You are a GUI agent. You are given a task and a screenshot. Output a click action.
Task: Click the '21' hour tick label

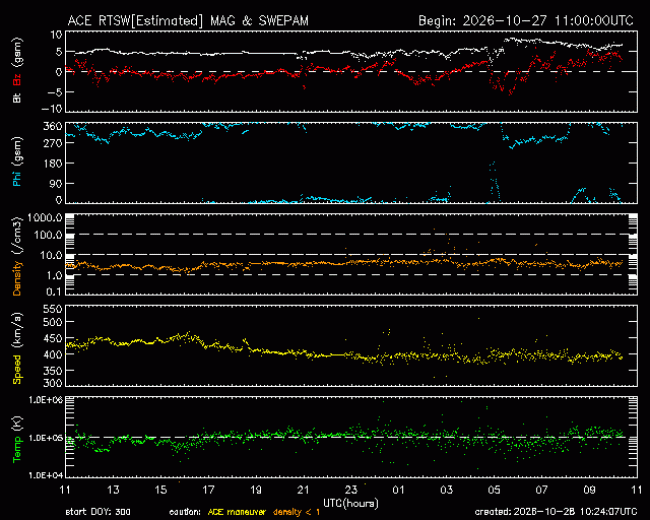pos(303,490)
